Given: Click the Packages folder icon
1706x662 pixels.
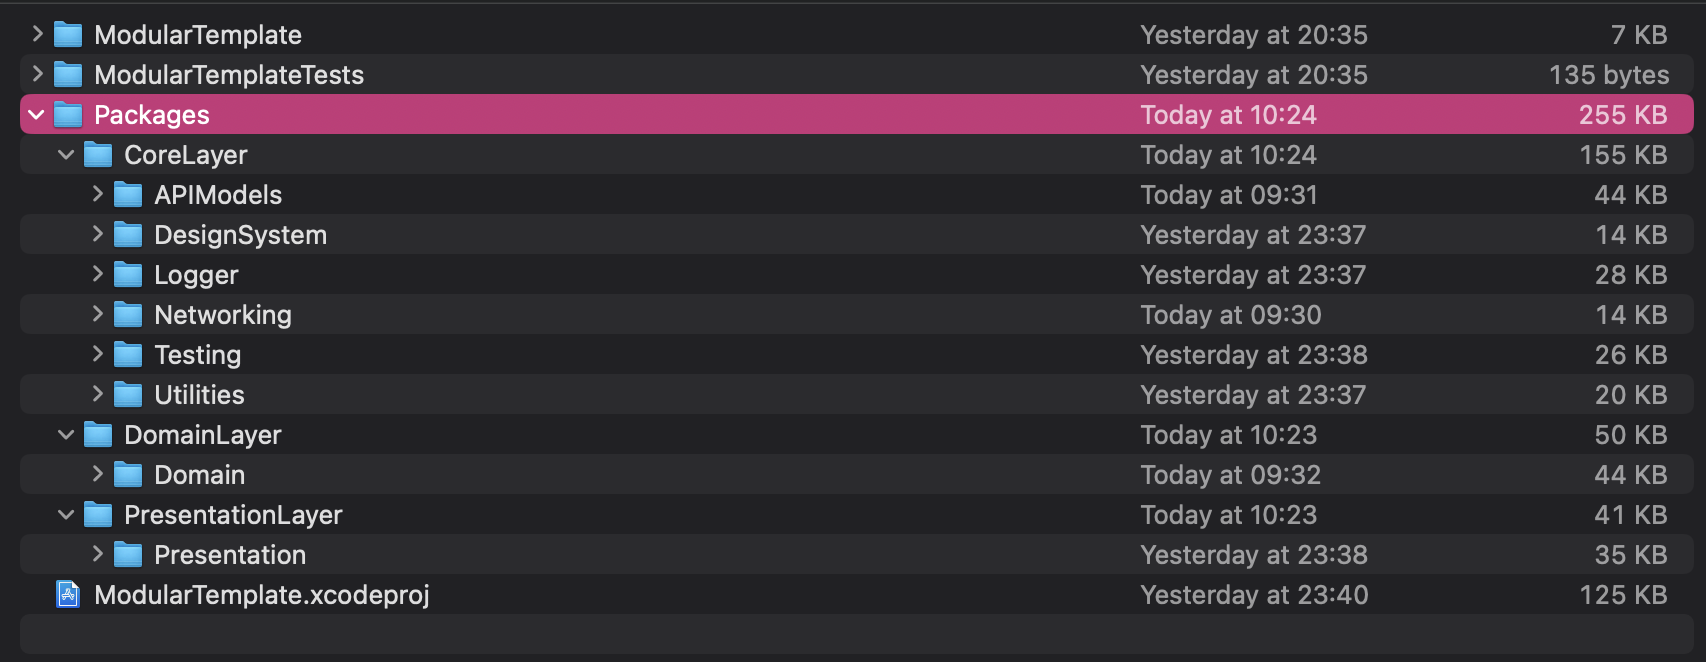Looking at the screenshot, I should click(68, 115).
